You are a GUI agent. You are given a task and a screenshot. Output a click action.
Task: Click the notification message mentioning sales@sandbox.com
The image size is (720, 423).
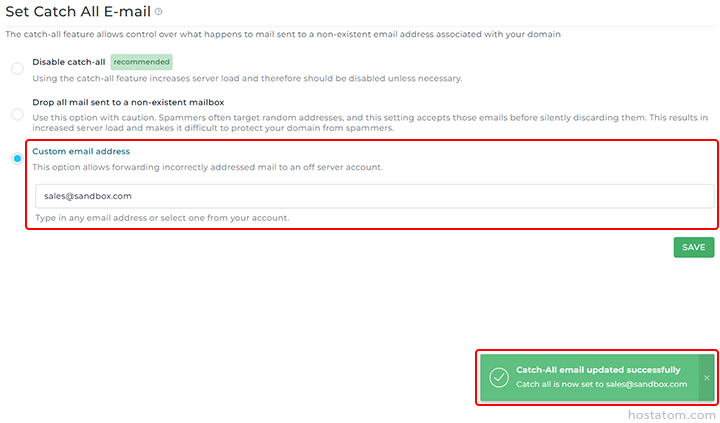coord(601,384)
